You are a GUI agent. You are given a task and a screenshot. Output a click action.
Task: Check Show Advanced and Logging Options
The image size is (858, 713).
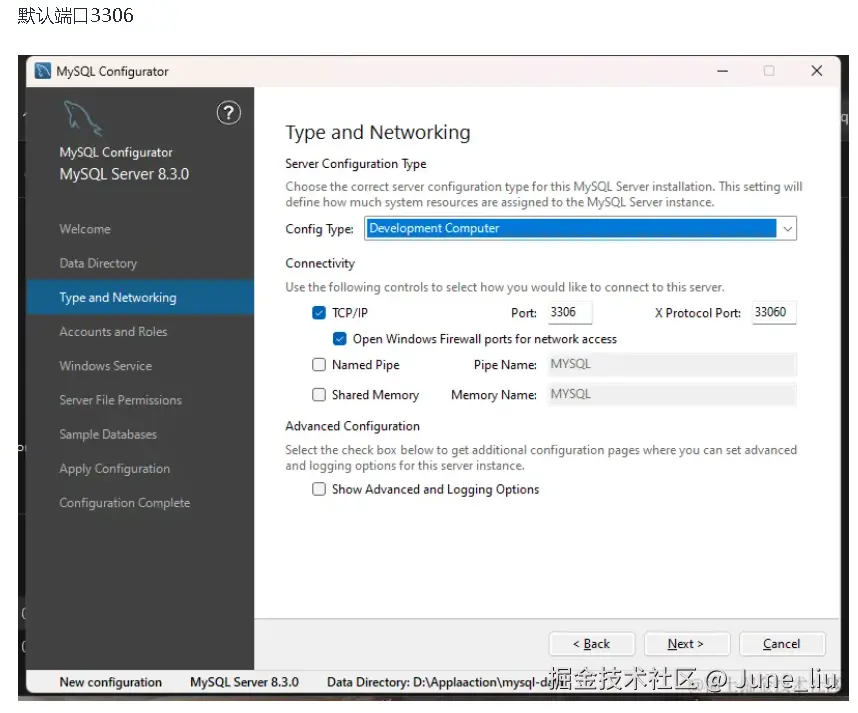pyautogui.click(x=318, y=489)
